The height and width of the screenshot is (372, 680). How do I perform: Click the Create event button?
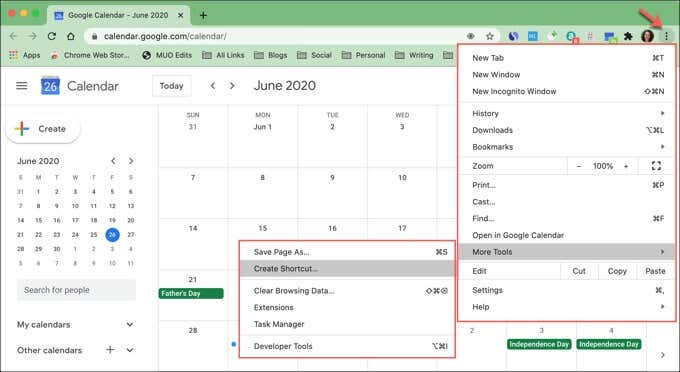[x=43, y=129]
